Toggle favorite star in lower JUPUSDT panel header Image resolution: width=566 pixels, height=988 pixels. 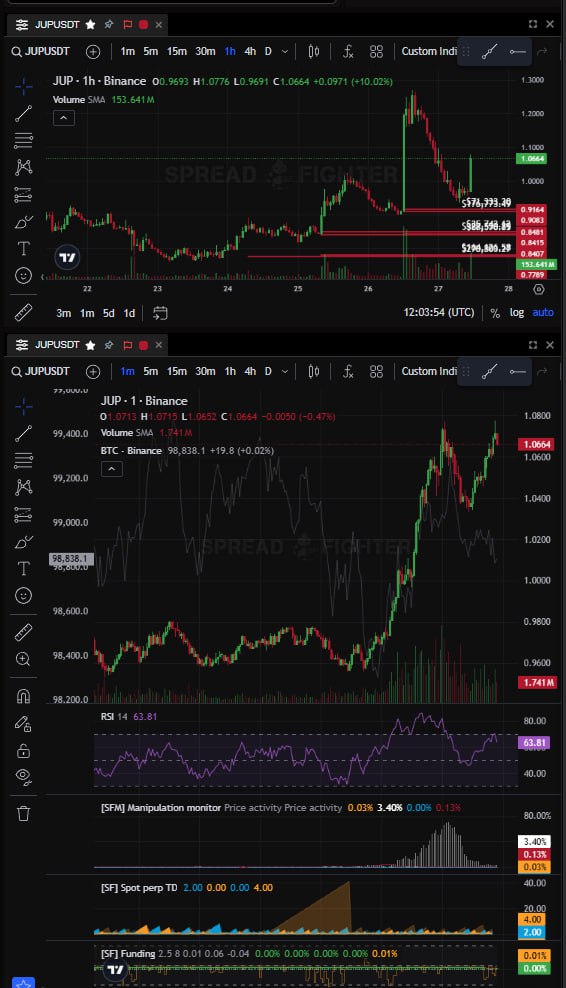click(x=90, y=345)
